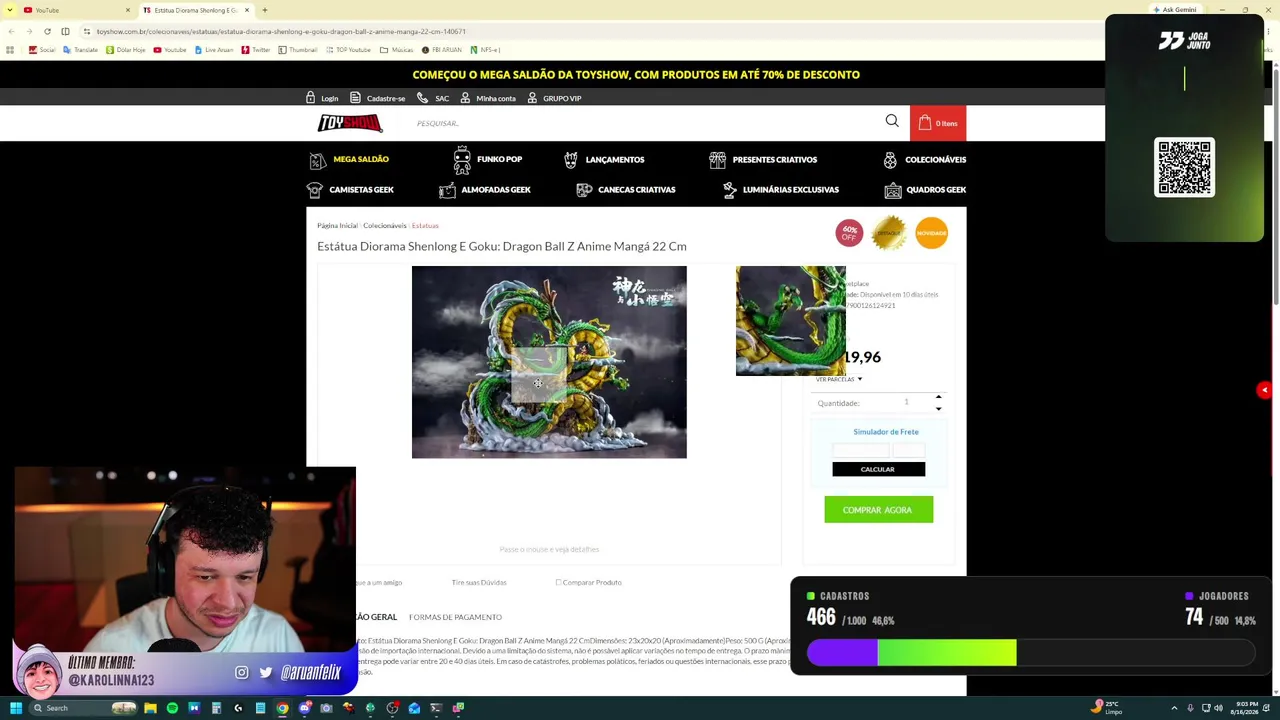Image resolution: width=1280 pixels, height=720 pixels.
Task: Open the shopping cart with 0 items
Action: [938, 123]
